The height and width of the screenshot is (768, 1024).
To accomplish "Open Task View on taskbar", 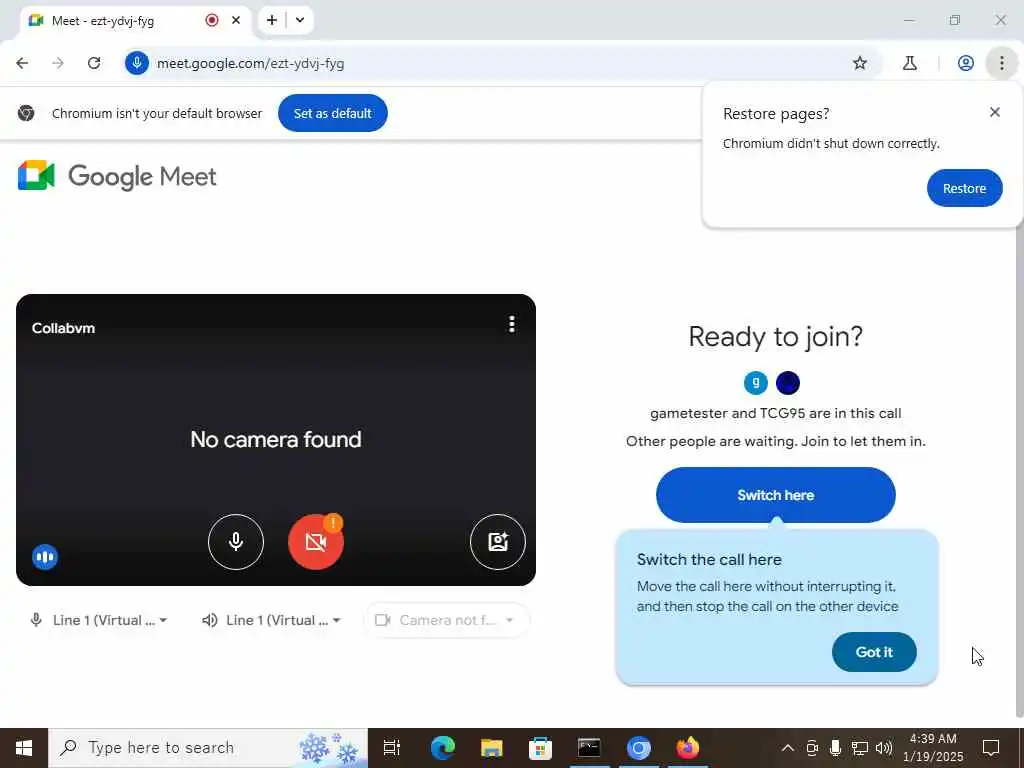I will tap(392, 748).
